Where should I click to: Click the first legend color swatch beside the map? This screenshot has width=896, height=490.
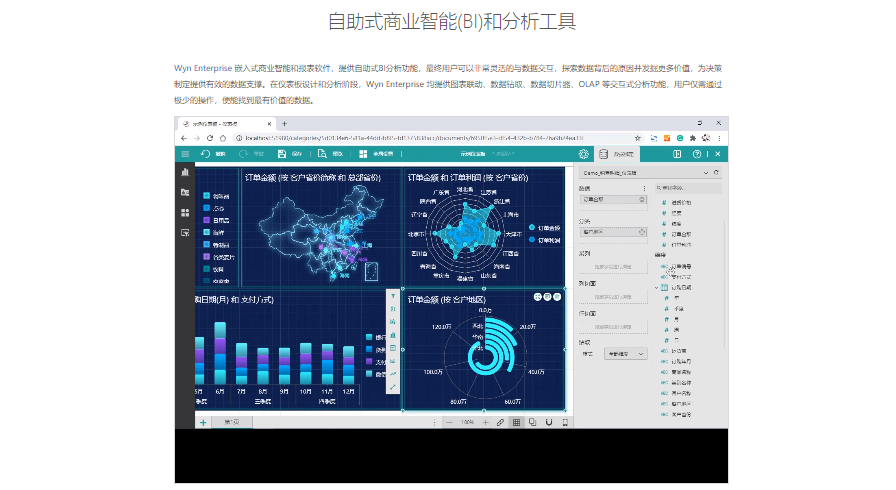207,196
